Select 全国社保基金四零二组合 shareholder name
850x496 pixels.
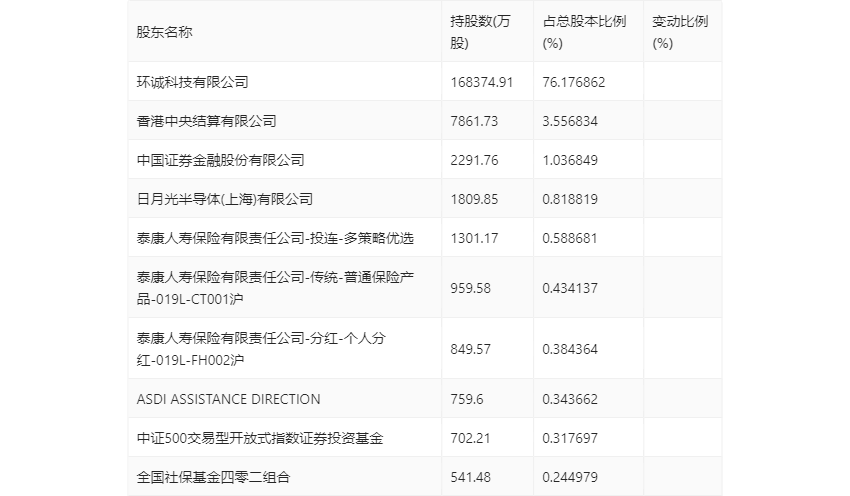coord(214,477)
